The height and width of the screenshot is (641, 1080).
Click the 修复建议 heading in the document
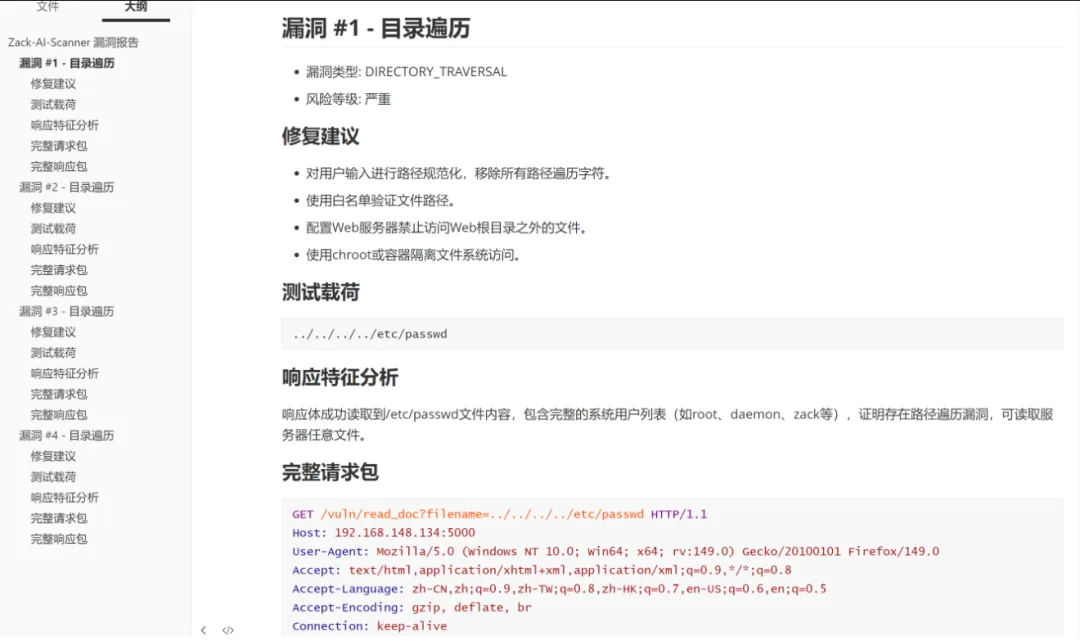(320, 136)
